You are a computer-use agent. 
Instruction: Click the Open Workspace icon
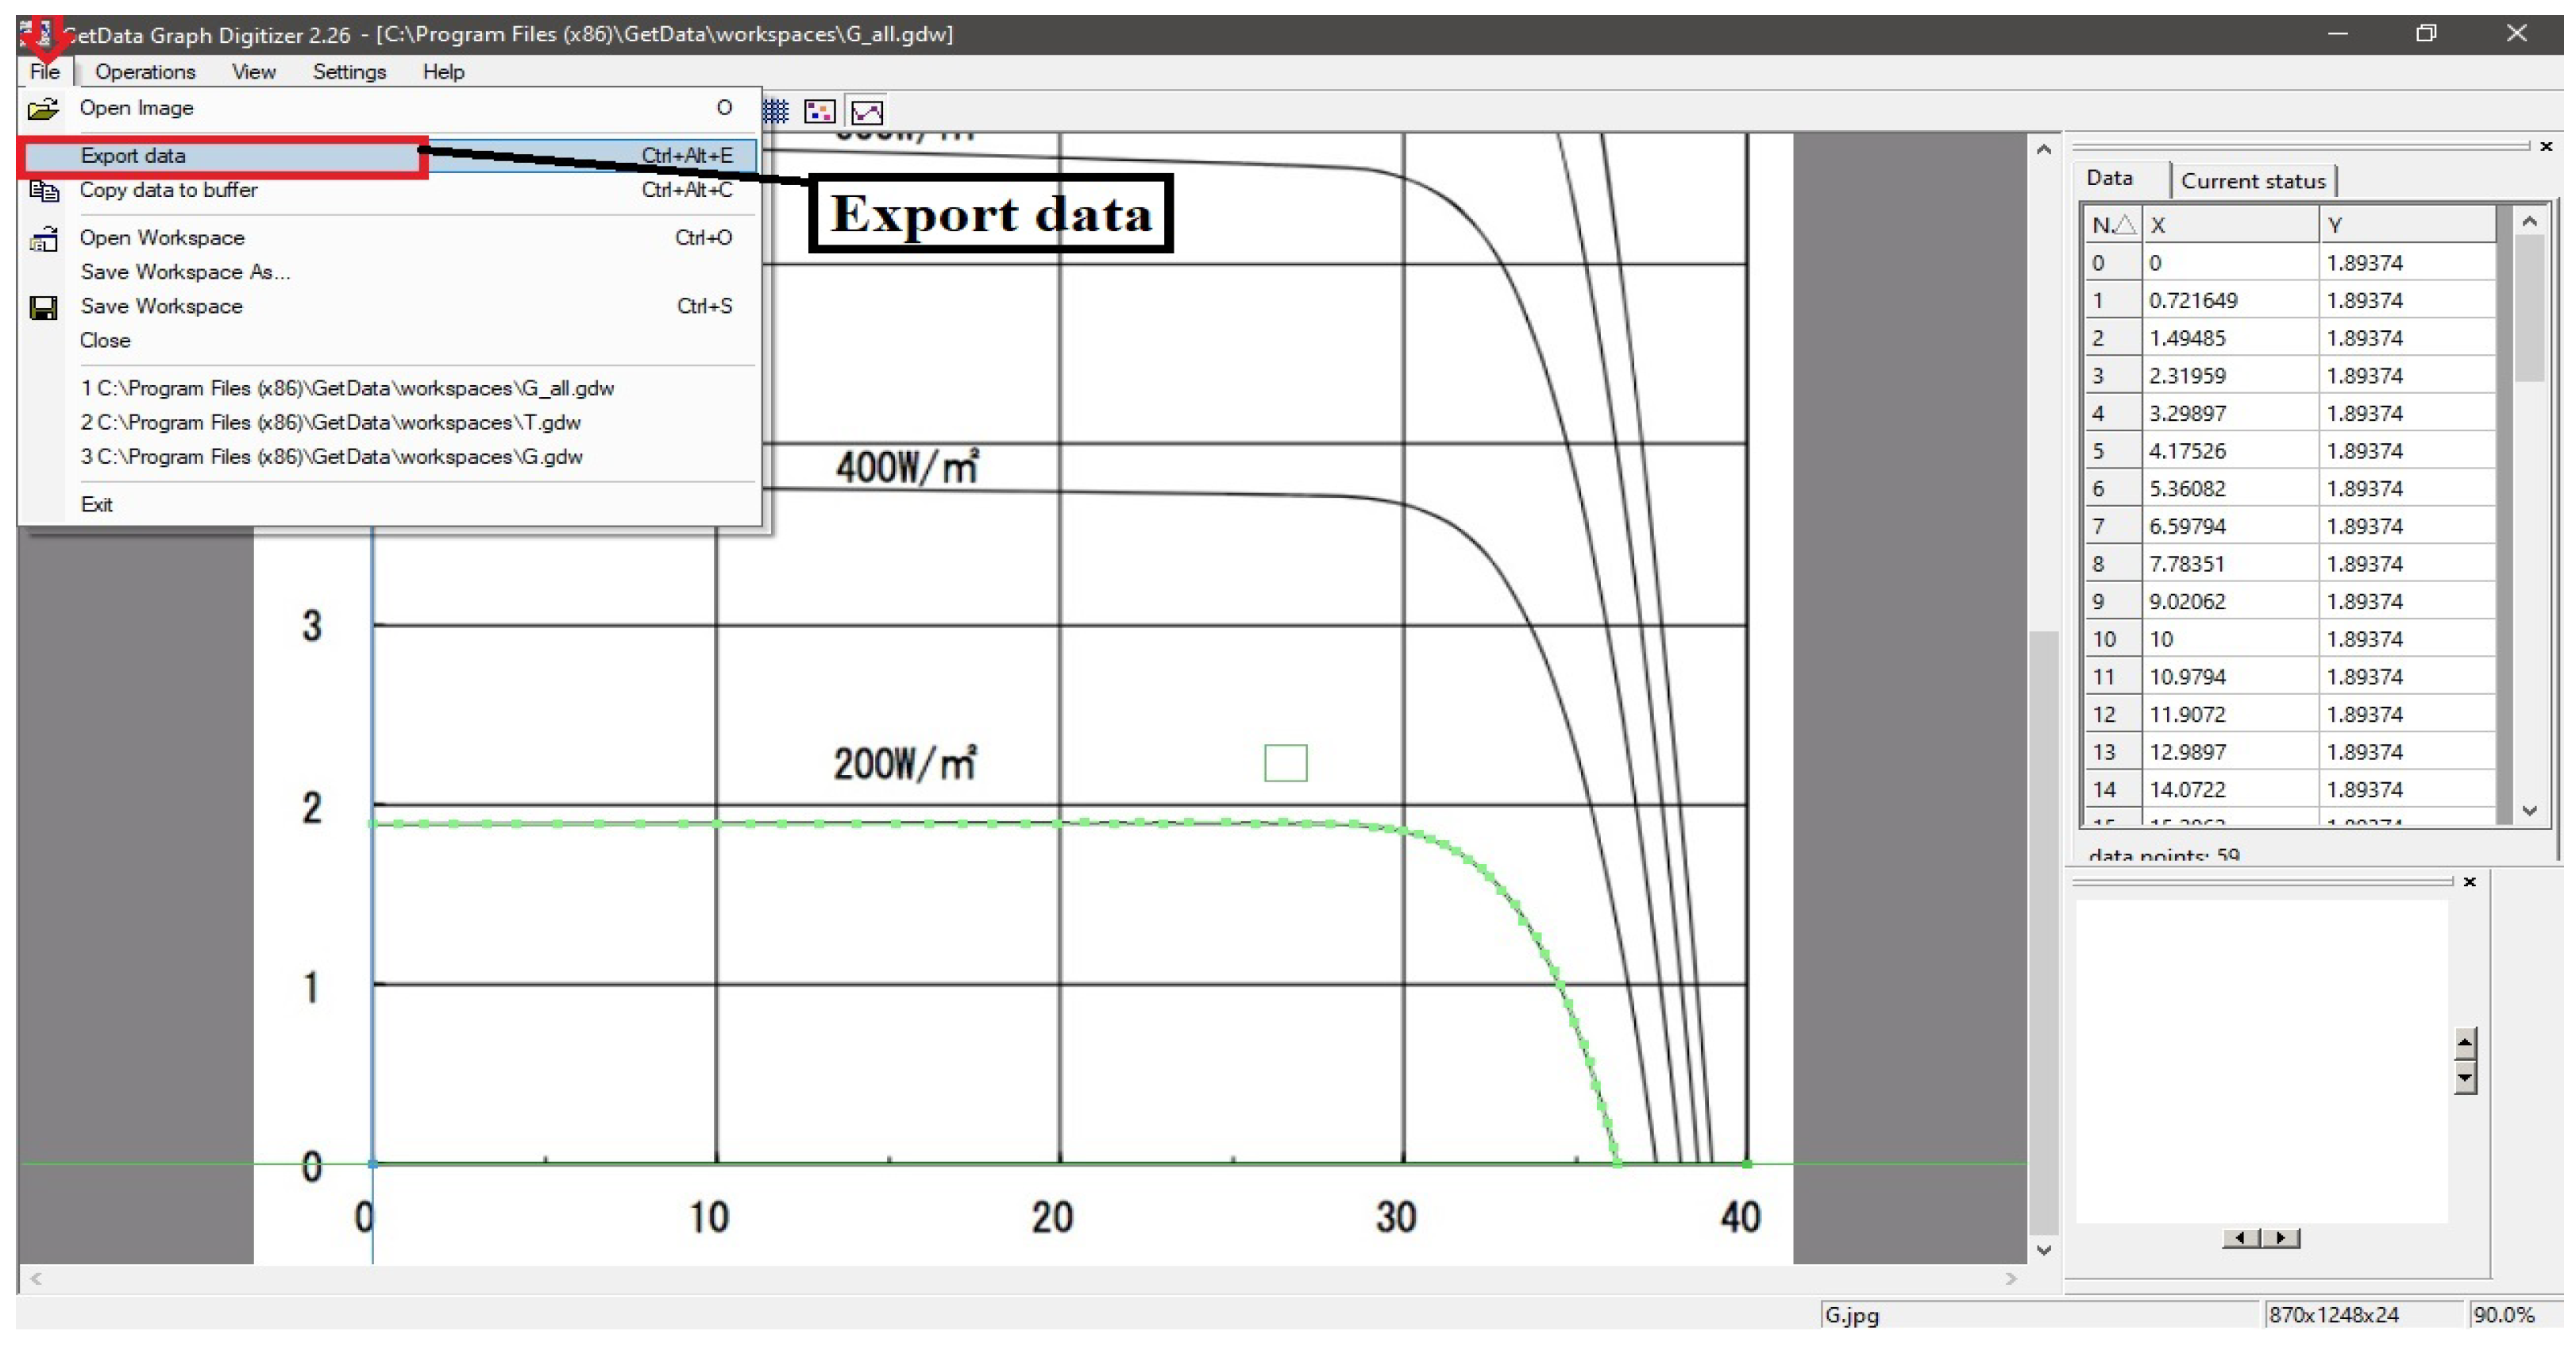pyautogui.click(x=43, y=239)
